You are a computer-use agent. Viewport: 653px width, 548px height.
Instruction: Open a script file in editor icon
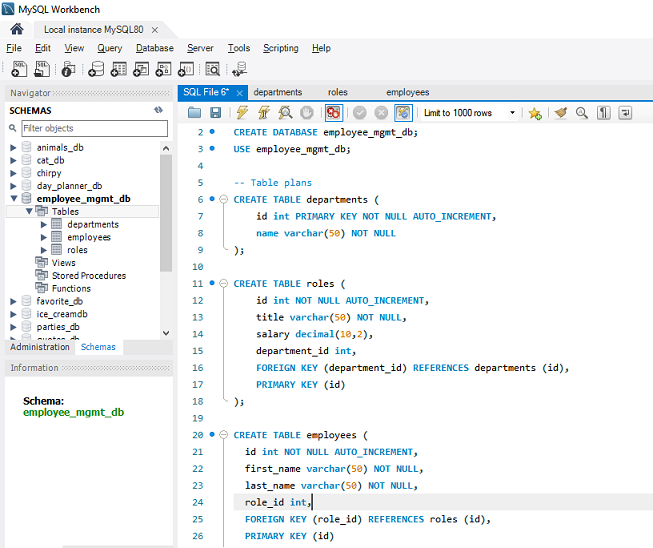click(x=194, y=112)
